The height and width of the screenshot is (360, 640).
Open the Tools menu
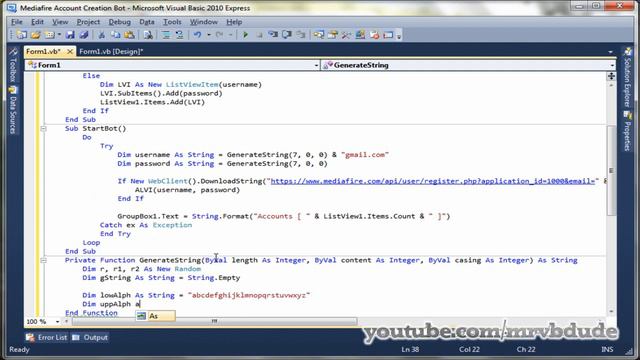click(x=172, y=22)
